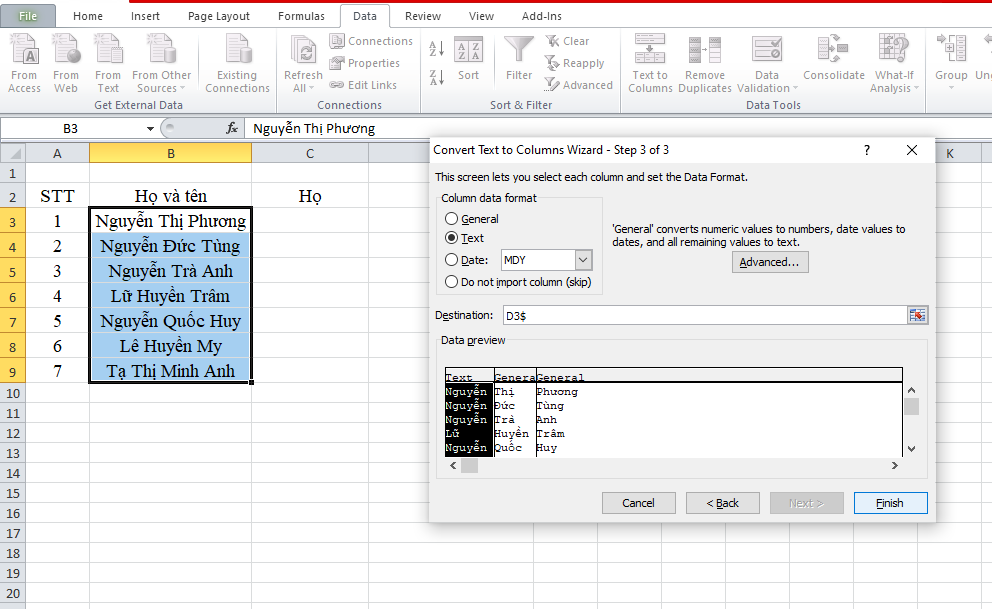Click Cancel in the wizard
This screenshot has width=992, height=609.
[x=638, y=503]
